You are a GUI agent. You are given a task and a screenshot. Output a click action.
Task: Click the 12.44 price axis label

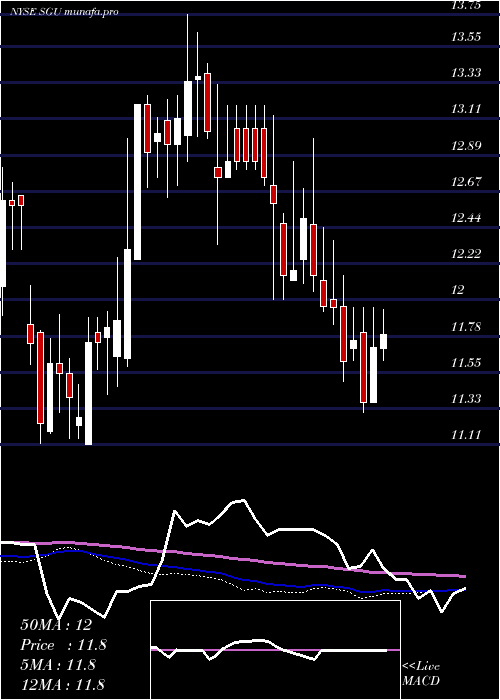coord(466,218)
